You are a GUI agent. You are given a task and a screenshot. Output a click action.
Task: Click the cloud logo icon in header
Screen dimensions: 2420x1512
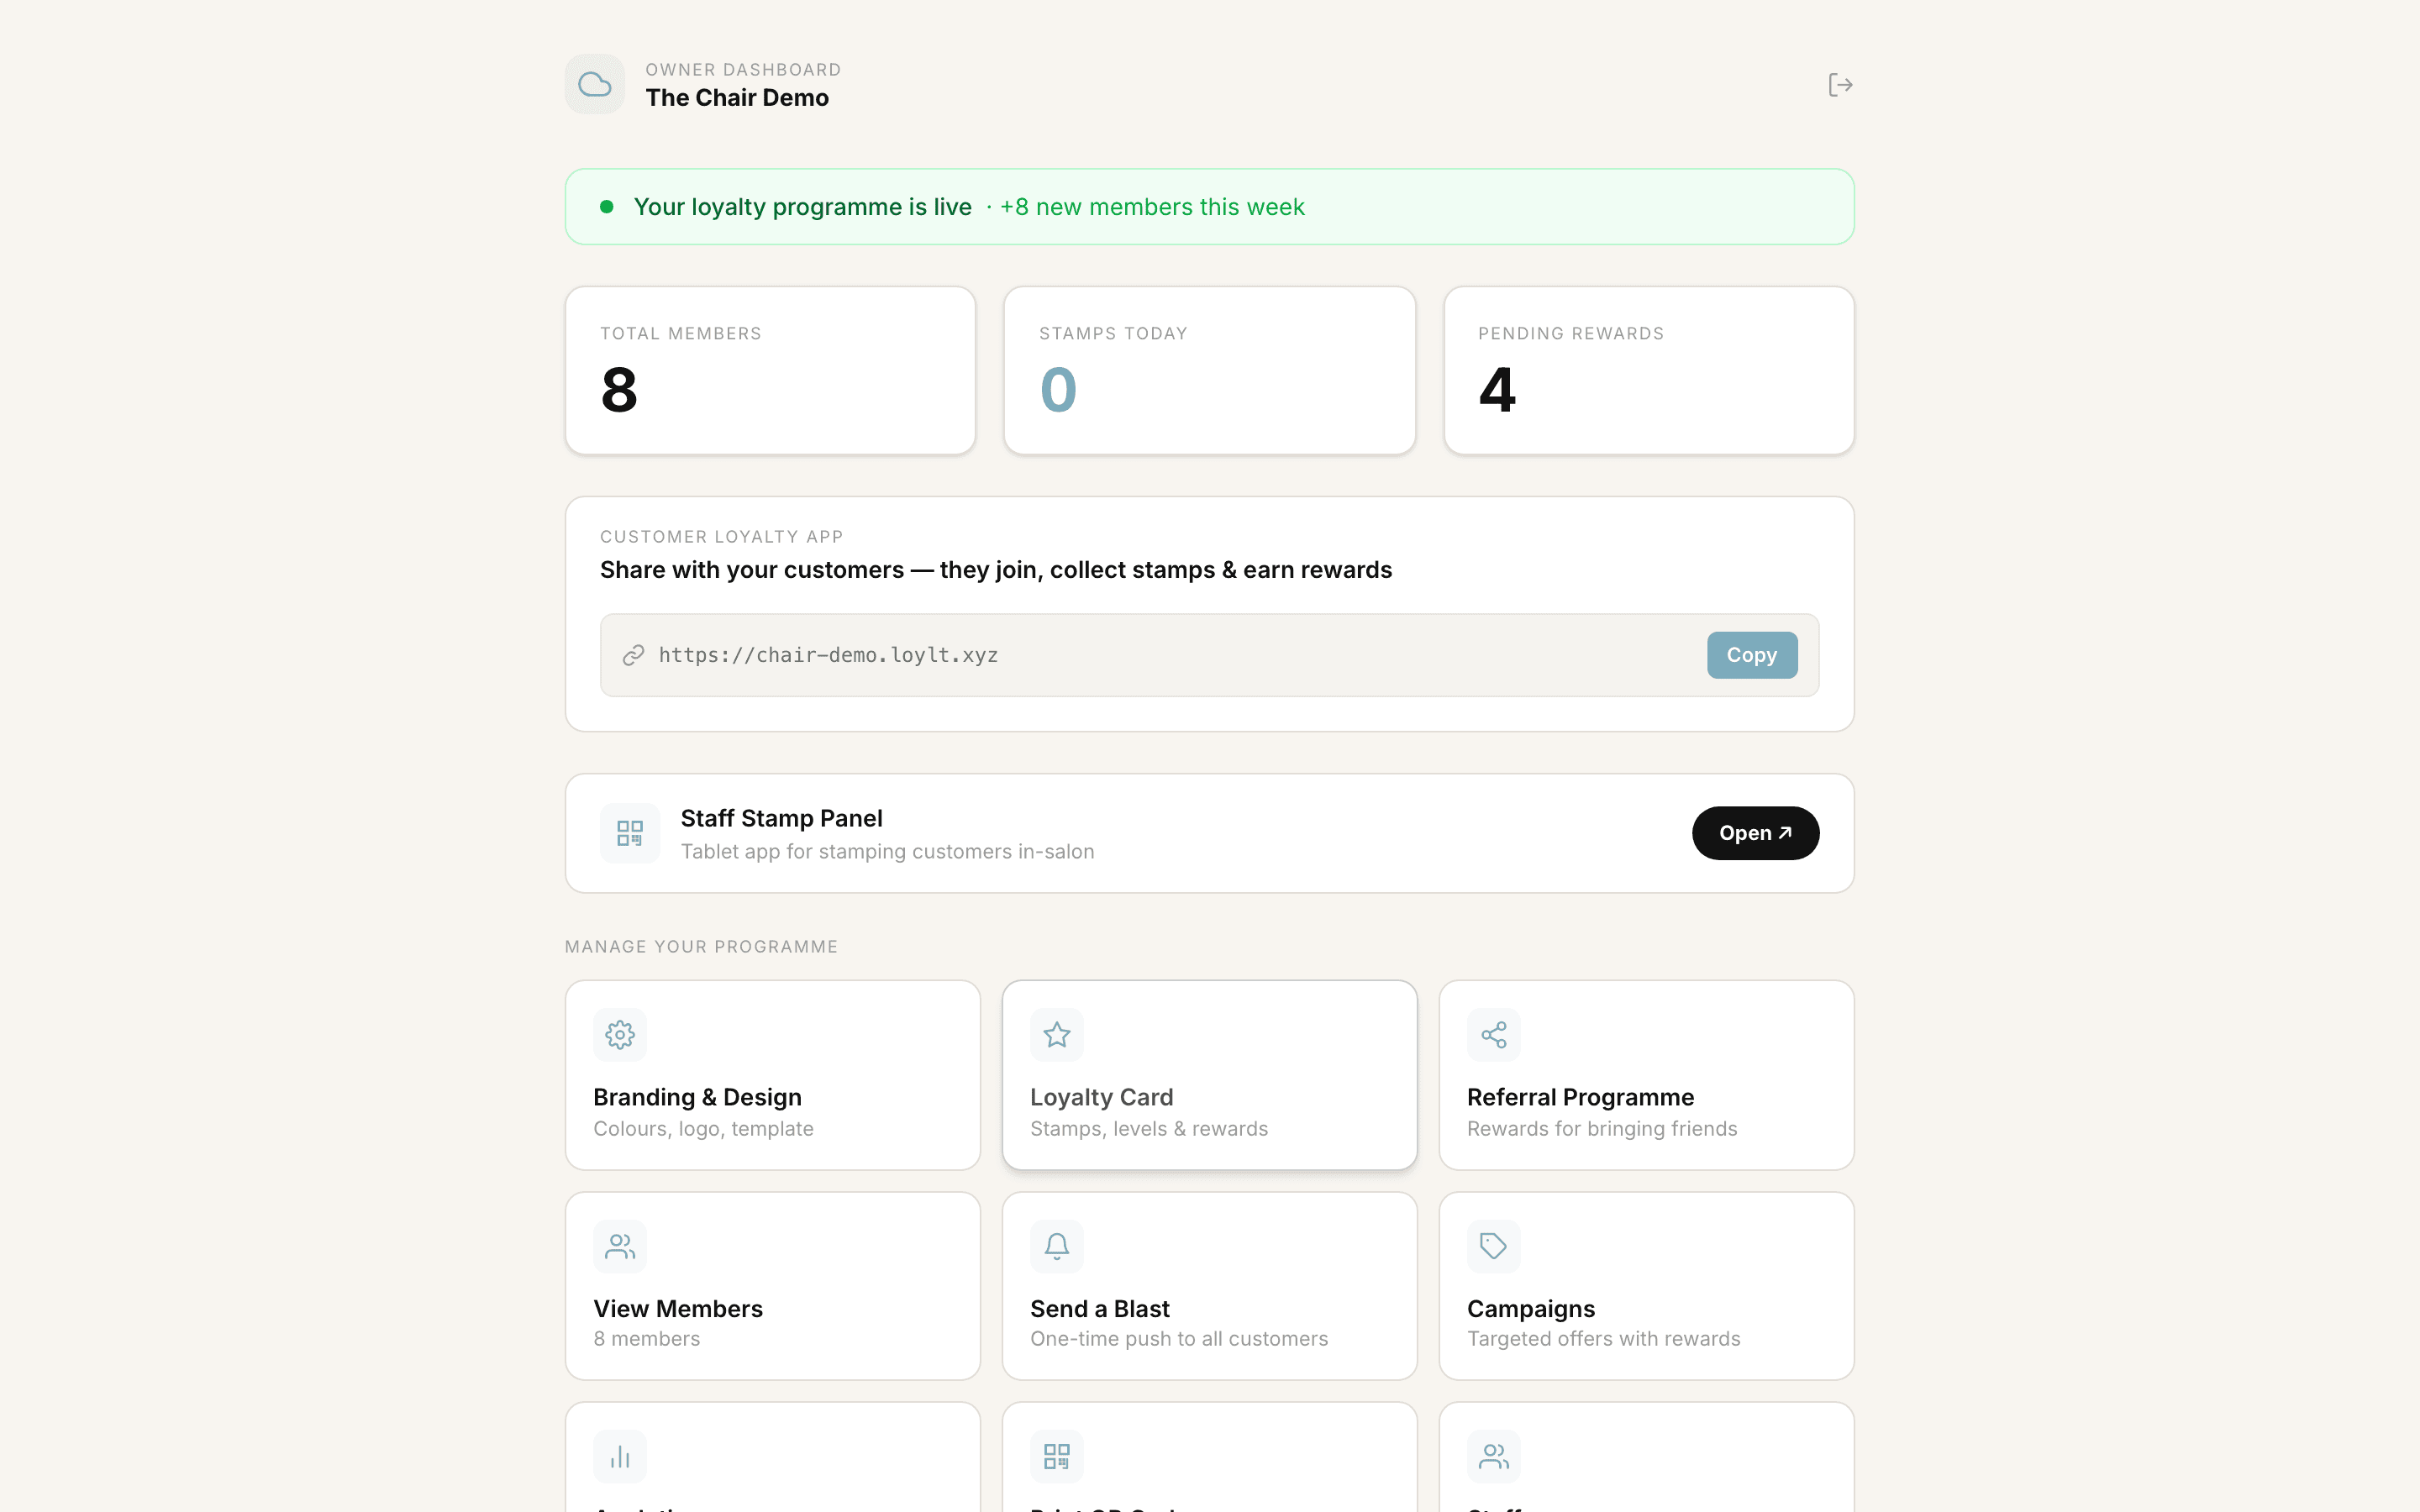point(595,84)
